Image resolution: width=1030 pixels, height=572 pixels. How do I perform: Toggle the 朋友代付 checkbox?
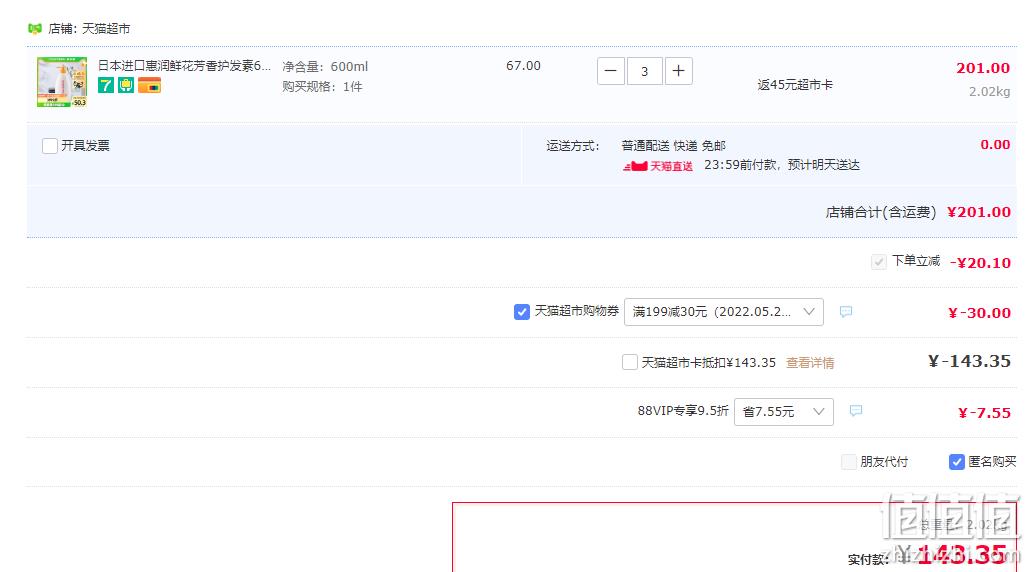pos(849,462)
